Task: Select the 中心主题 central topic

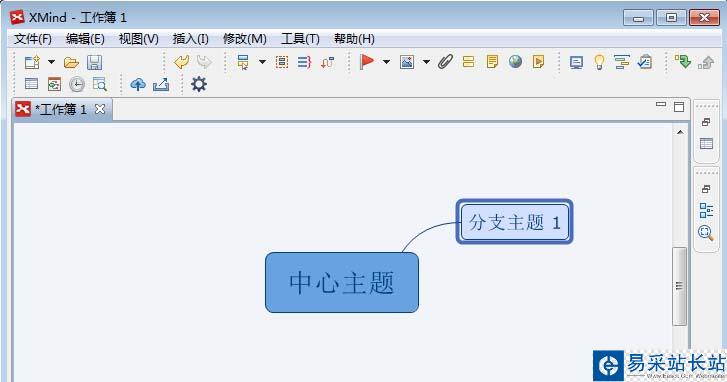Action: (x=342, y=282)
